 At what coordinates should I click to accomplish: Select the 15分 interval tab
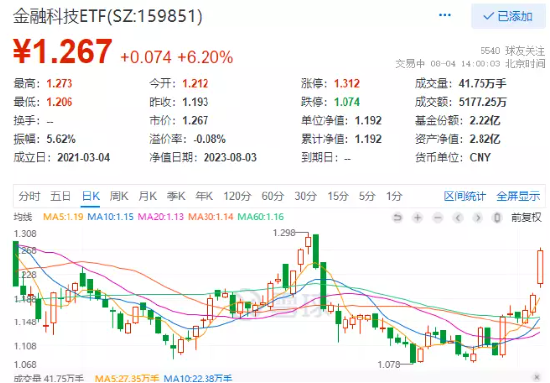(x=338, y=196)
